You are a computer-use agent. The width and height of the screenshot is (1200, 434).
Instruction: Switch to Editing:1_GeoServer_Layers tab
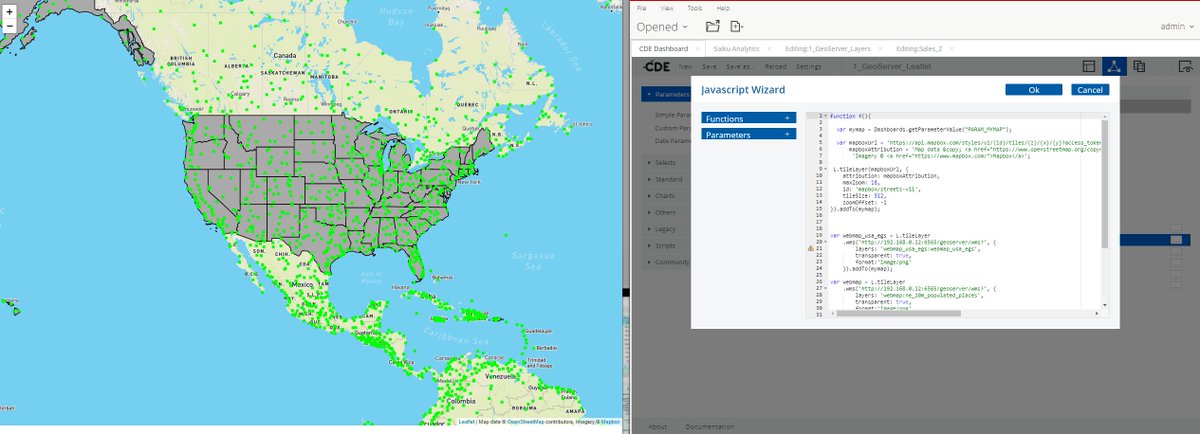point(826,48)
